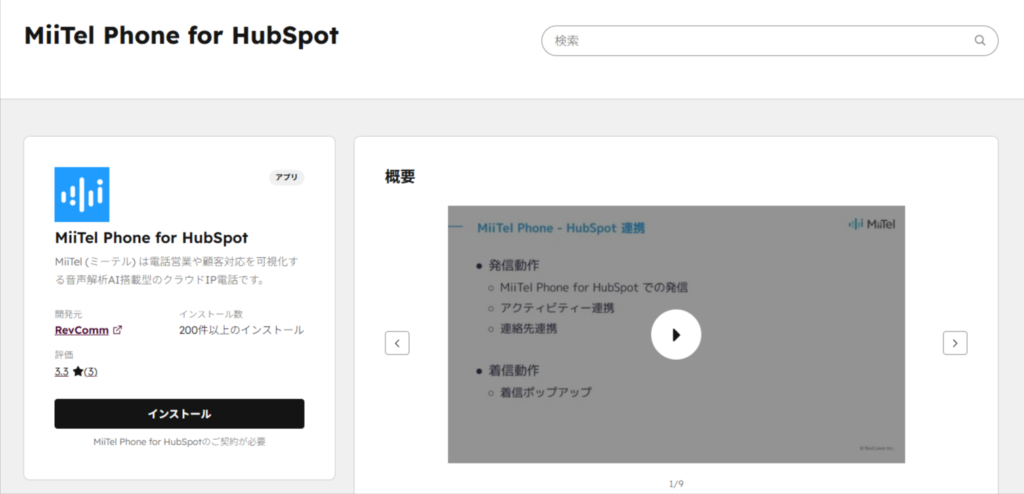This screenshot has height=494, width=1024.
Task: Click the 200件以上のインストール text
Action: click(x=241, y=331)
